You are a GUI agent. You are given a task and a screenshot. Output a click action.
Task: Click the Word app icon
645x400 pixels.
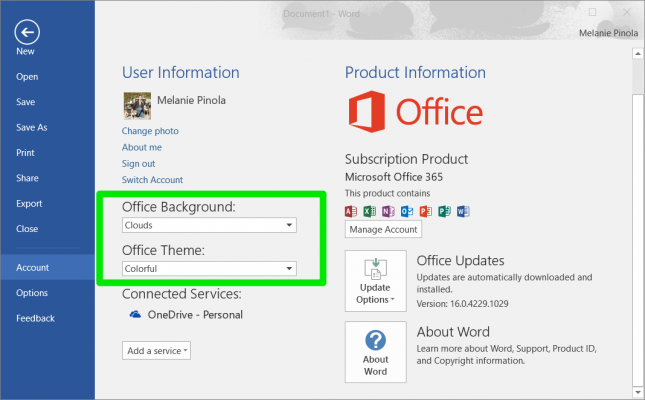tap(463, 211)
